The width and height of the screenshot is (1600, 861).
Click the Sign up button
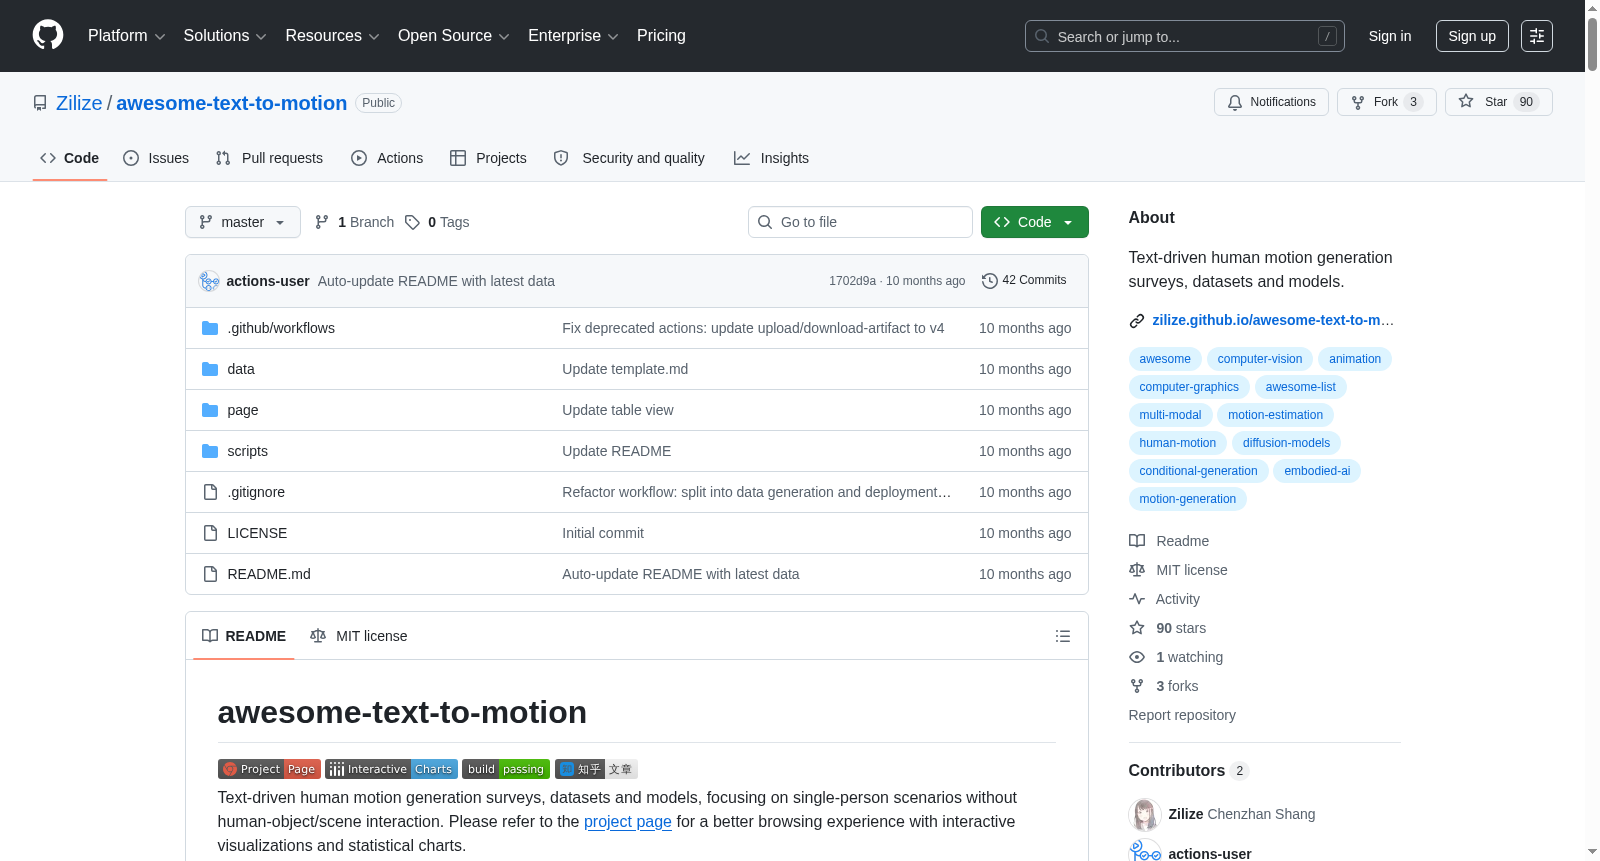click(x=1472, y=36)
